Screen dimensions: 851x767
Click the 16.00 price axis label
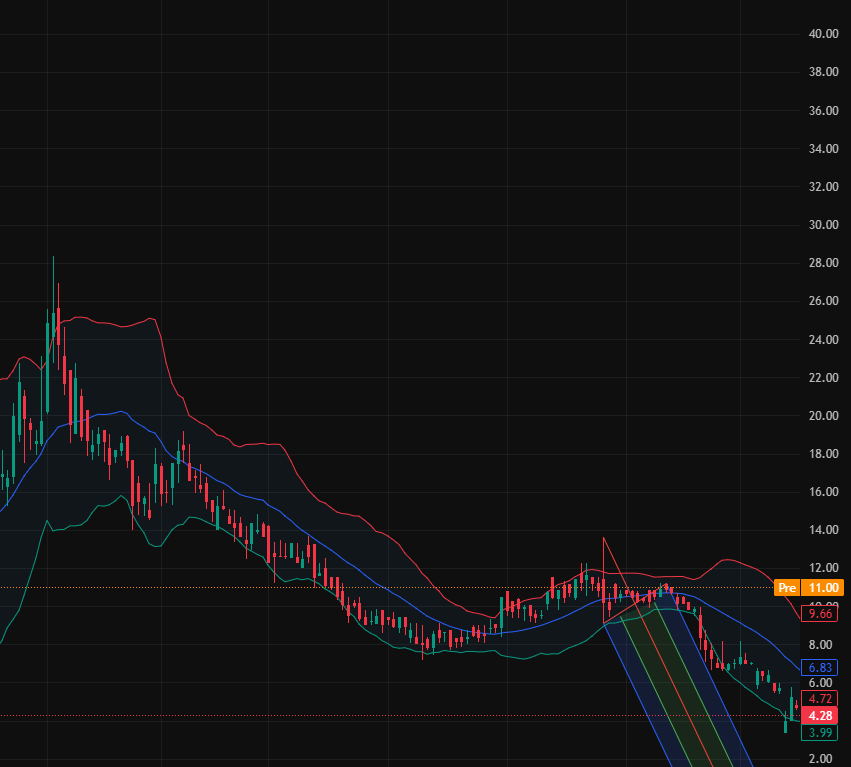click(823, 492)
